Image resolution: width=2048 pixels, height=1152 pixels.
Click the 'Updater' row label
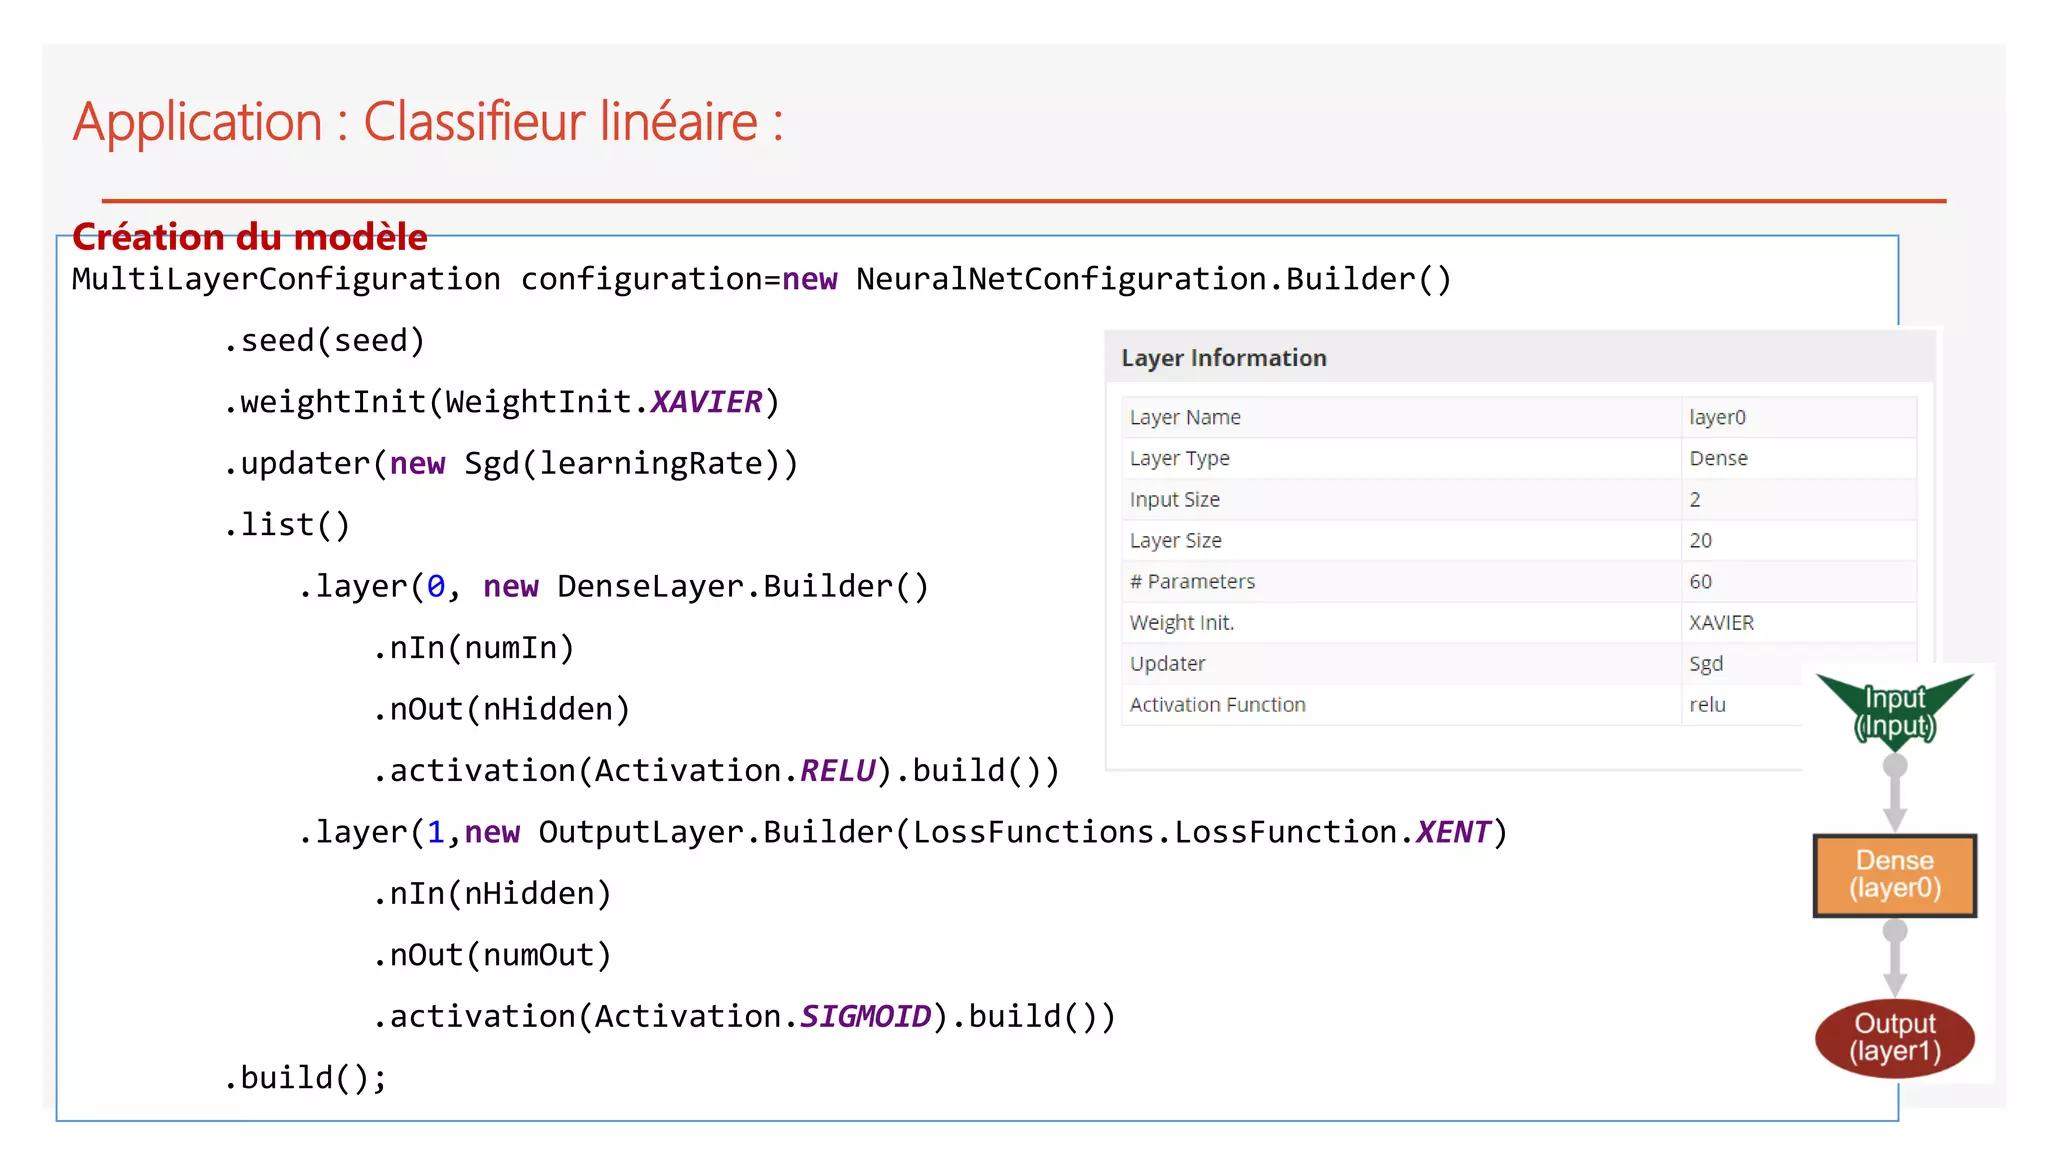(1167, 663)
